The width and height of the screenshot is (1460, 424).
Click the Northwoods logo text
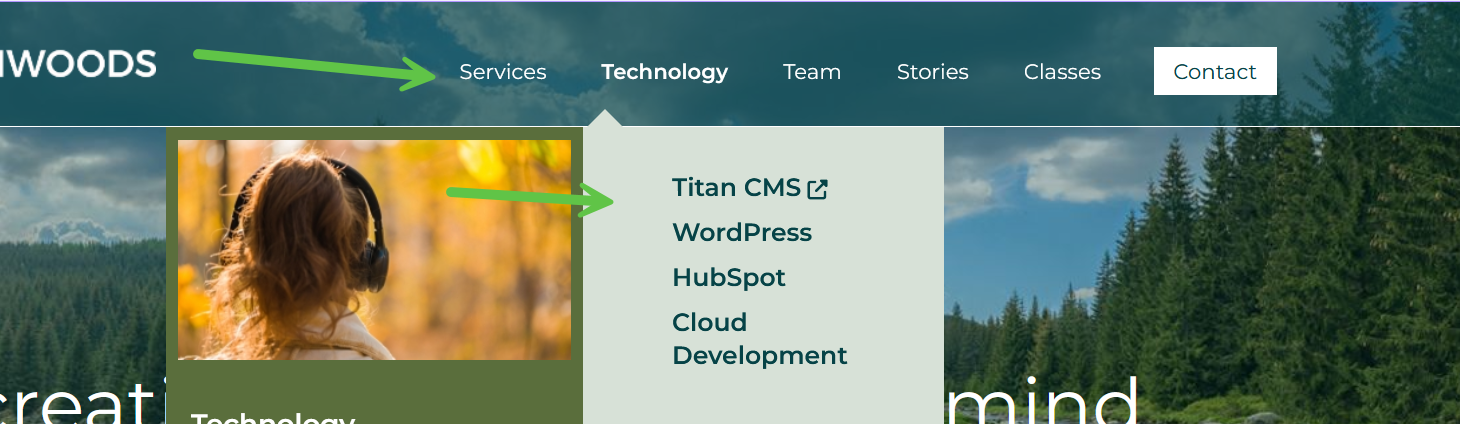tap(78, 64)
